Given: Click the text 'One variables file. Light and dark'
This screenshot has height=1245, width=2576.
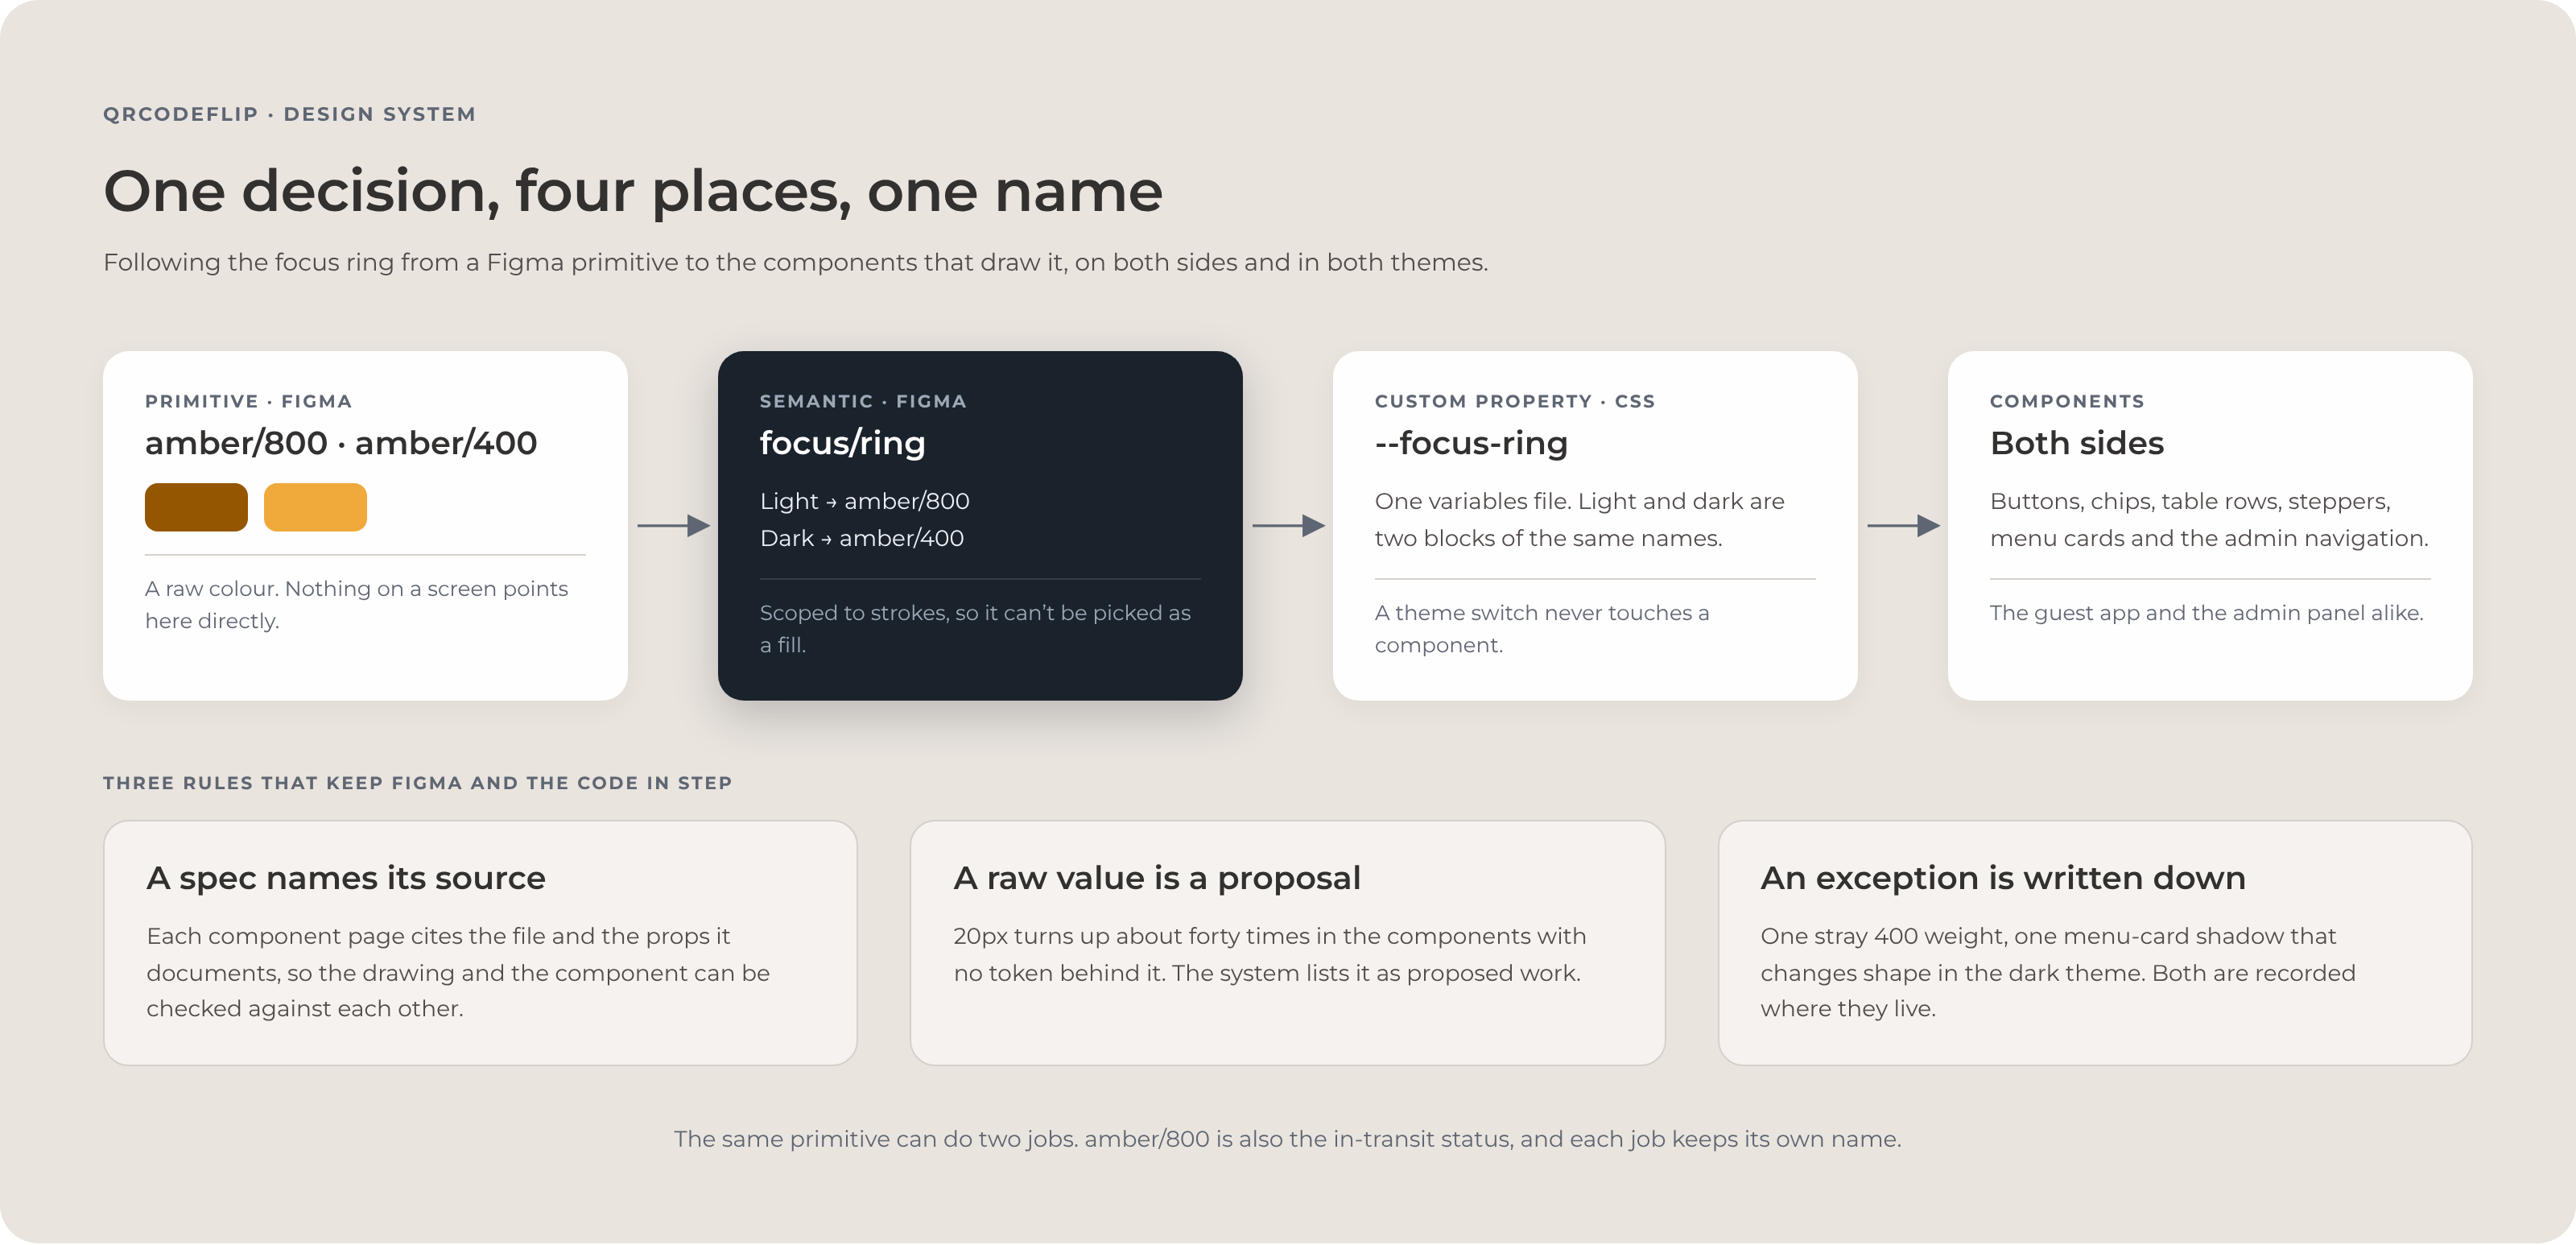Looking at the screenshot, I should click(1579, 519).
